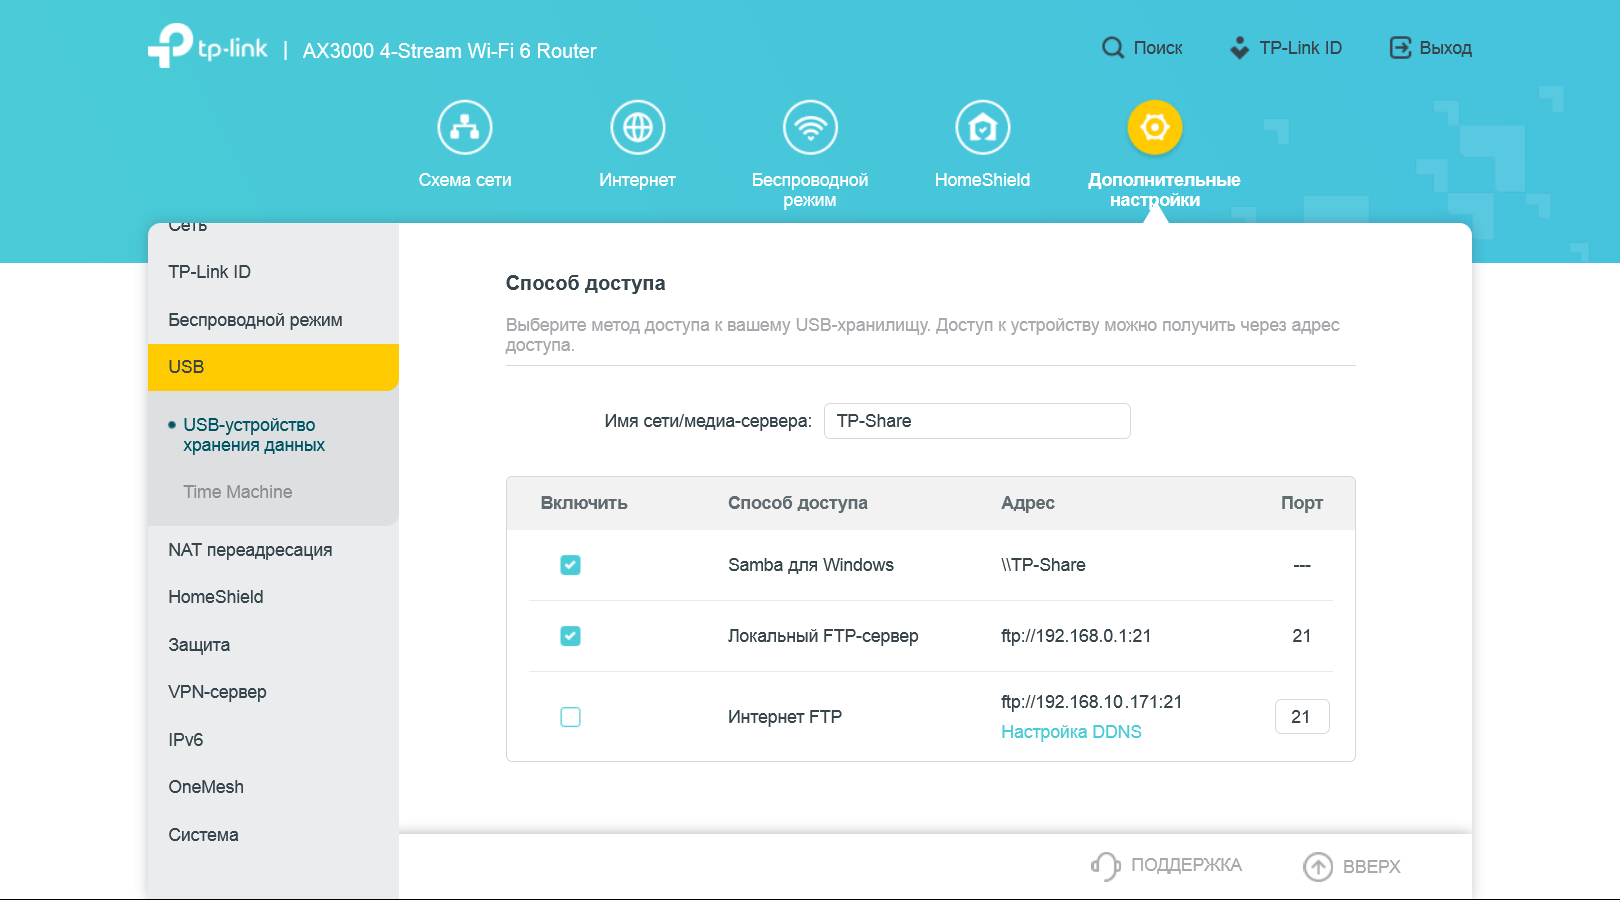
Task: Open the Дополнительные настройки gear icon
Action: point(1155,128)
